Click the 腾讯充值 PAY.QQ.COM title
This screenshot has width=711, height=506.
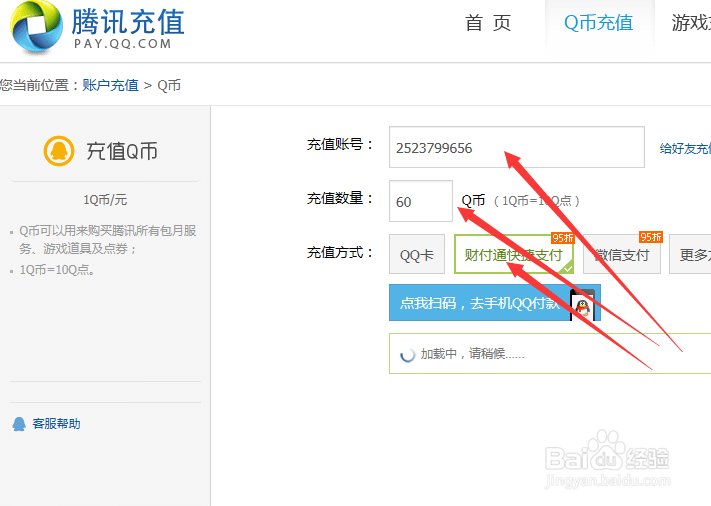pyautogui.click(x=128, y=28)
